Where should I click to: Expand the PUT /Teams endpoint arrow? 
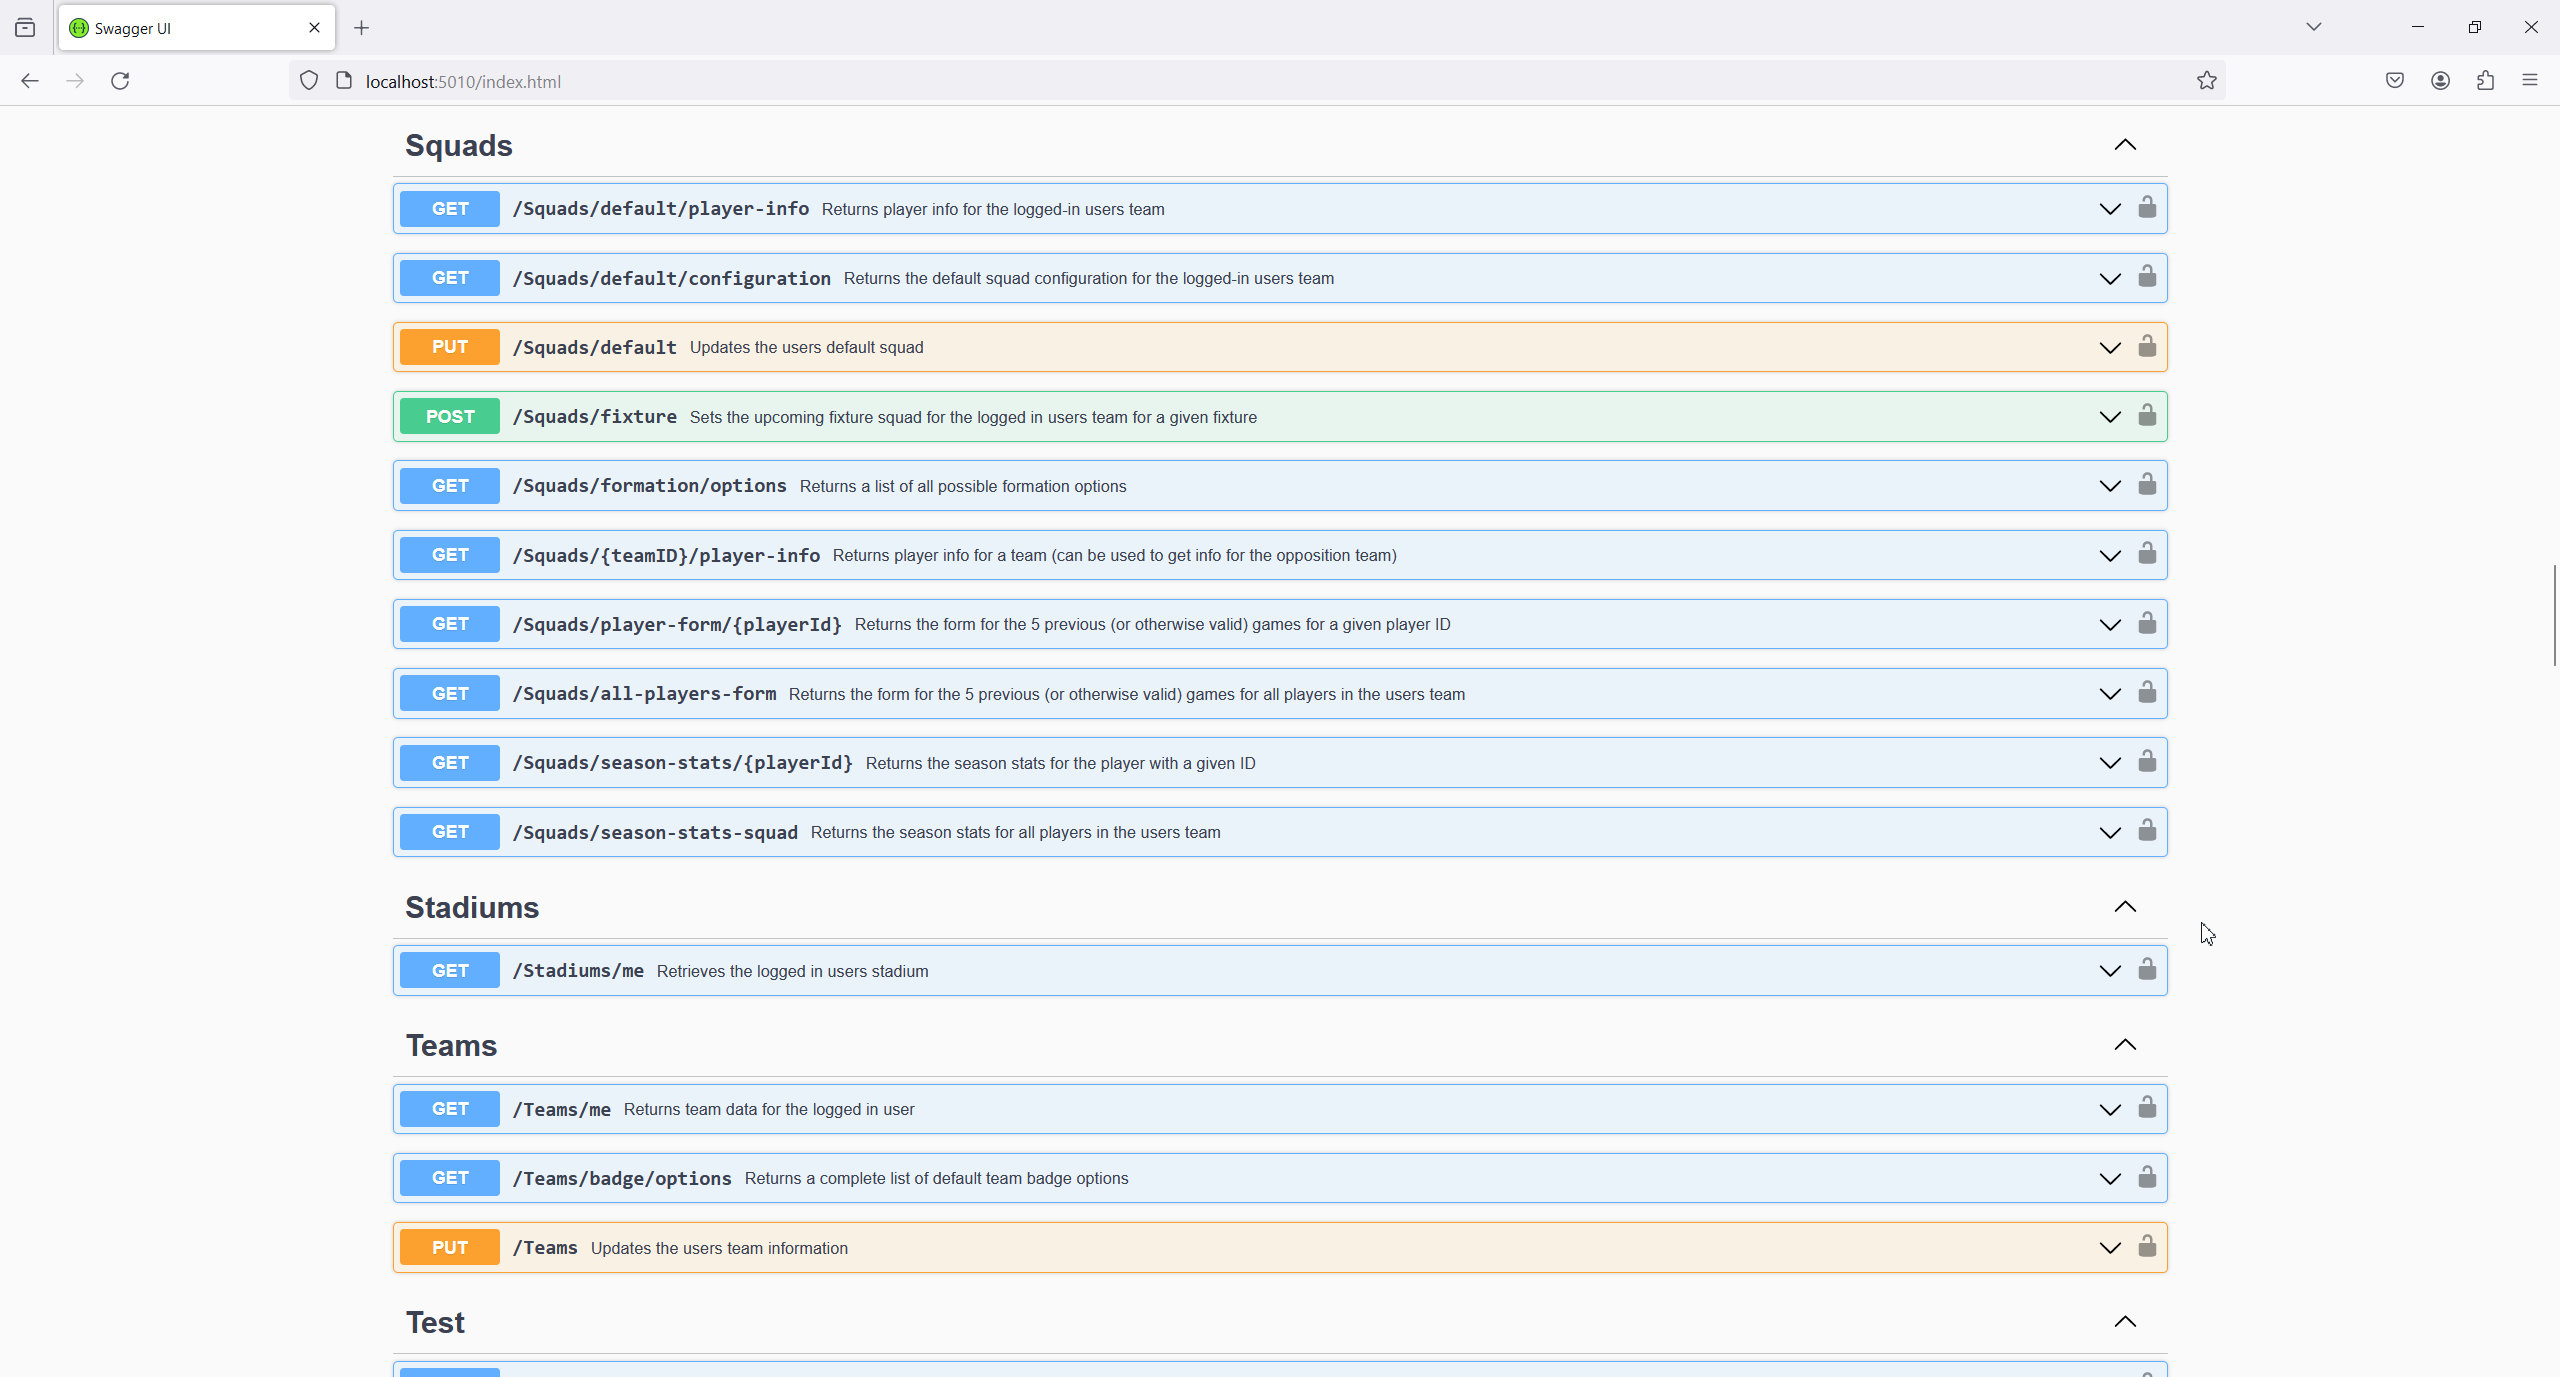click(2110, 1248)
